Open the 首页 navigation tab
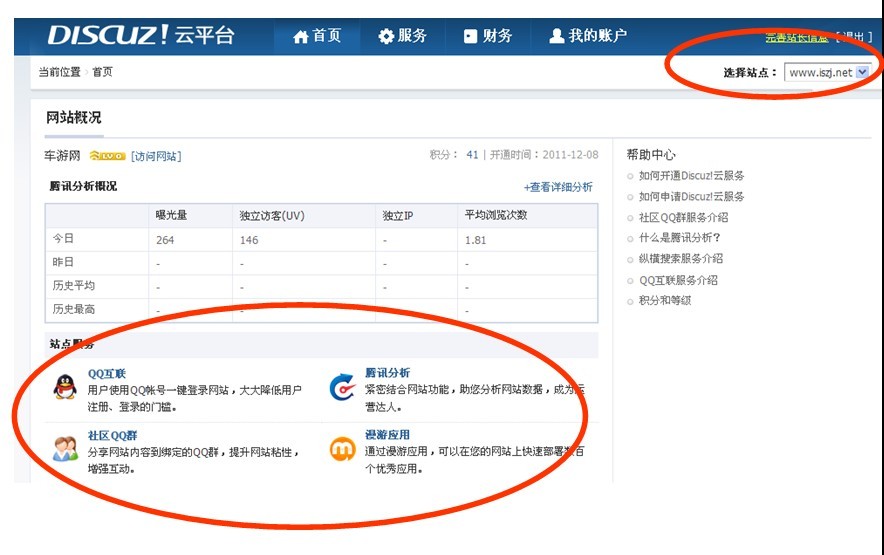The height and width of the screenshot is (555, 884). click(x=317, y=36)
